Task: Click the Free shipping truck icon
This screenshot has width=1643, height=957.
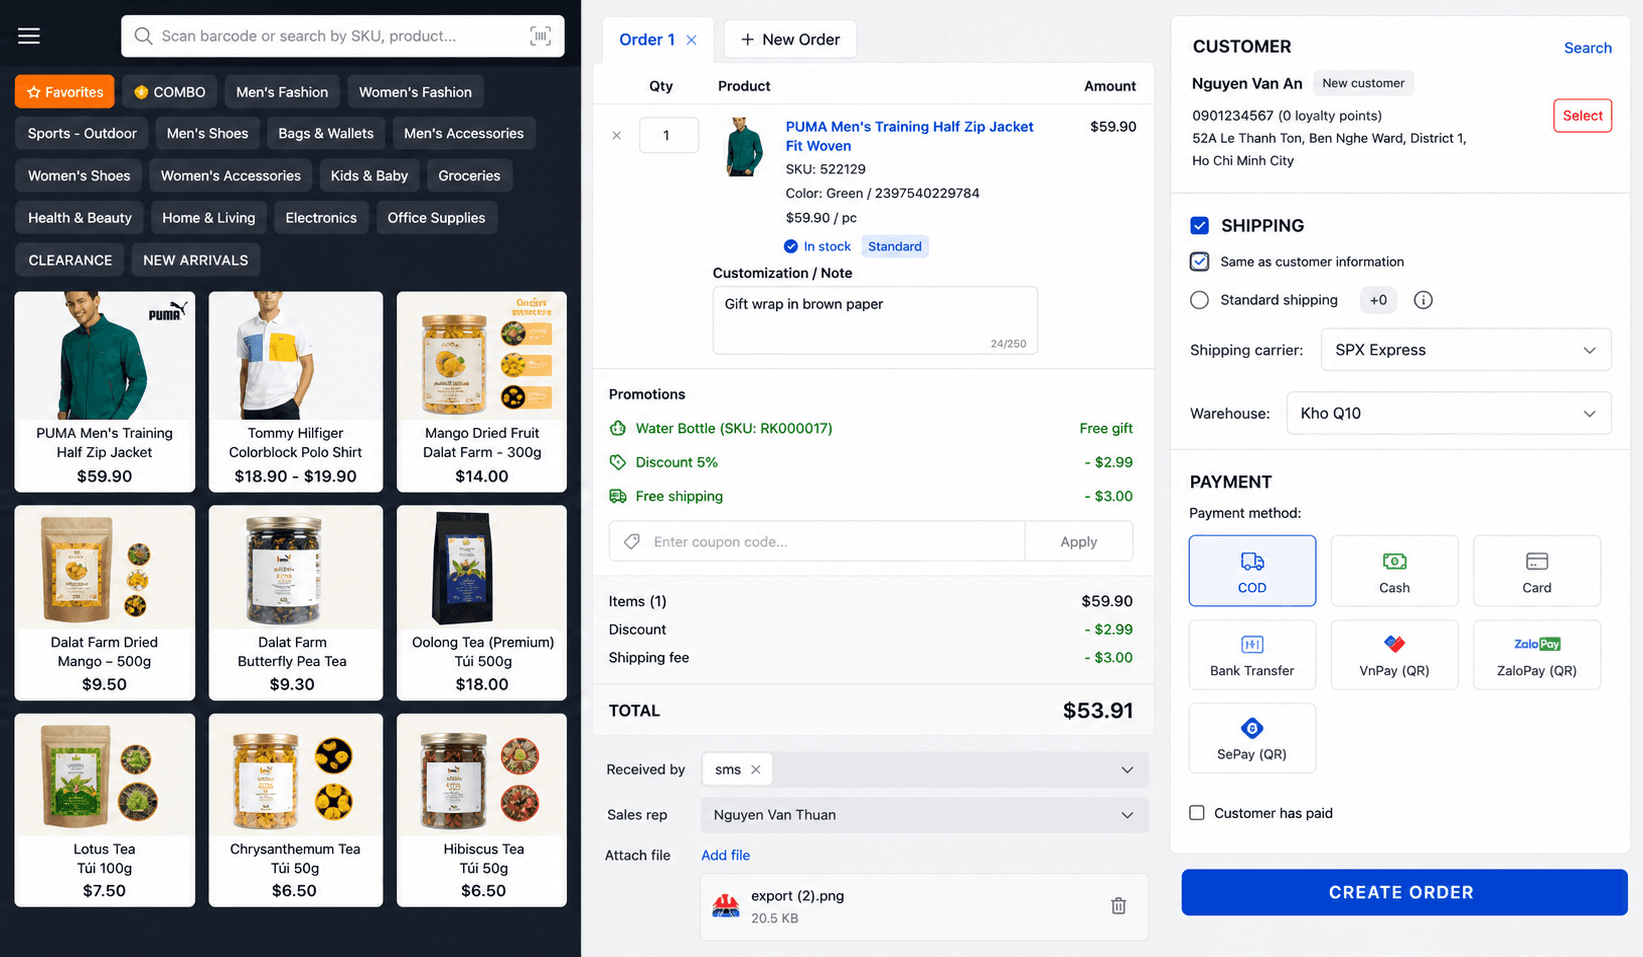Action: [x=618, y=496]
